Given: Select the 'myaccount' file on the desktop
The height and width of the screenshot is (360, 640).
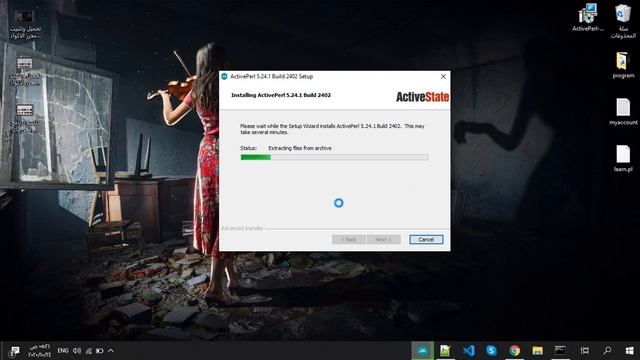Looking at the screenshot, I should (x=623, y=112).
